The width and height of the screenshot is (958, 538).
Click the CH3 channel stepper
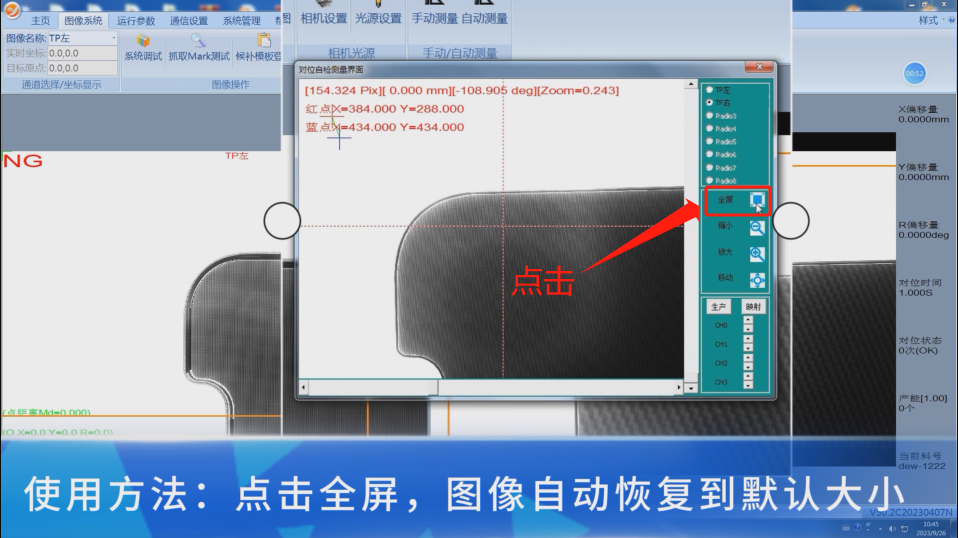747,383
